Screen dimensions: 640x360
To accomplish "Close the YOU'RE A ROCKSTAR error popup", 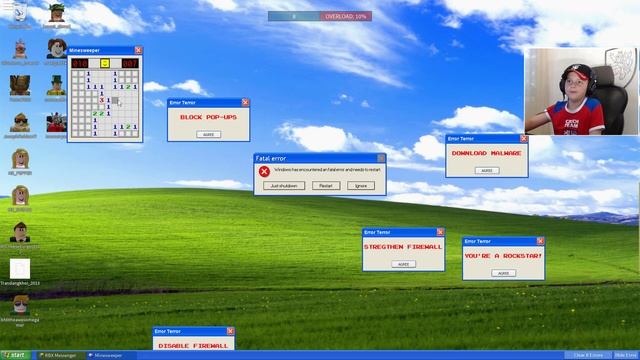I will pos(540,241).
